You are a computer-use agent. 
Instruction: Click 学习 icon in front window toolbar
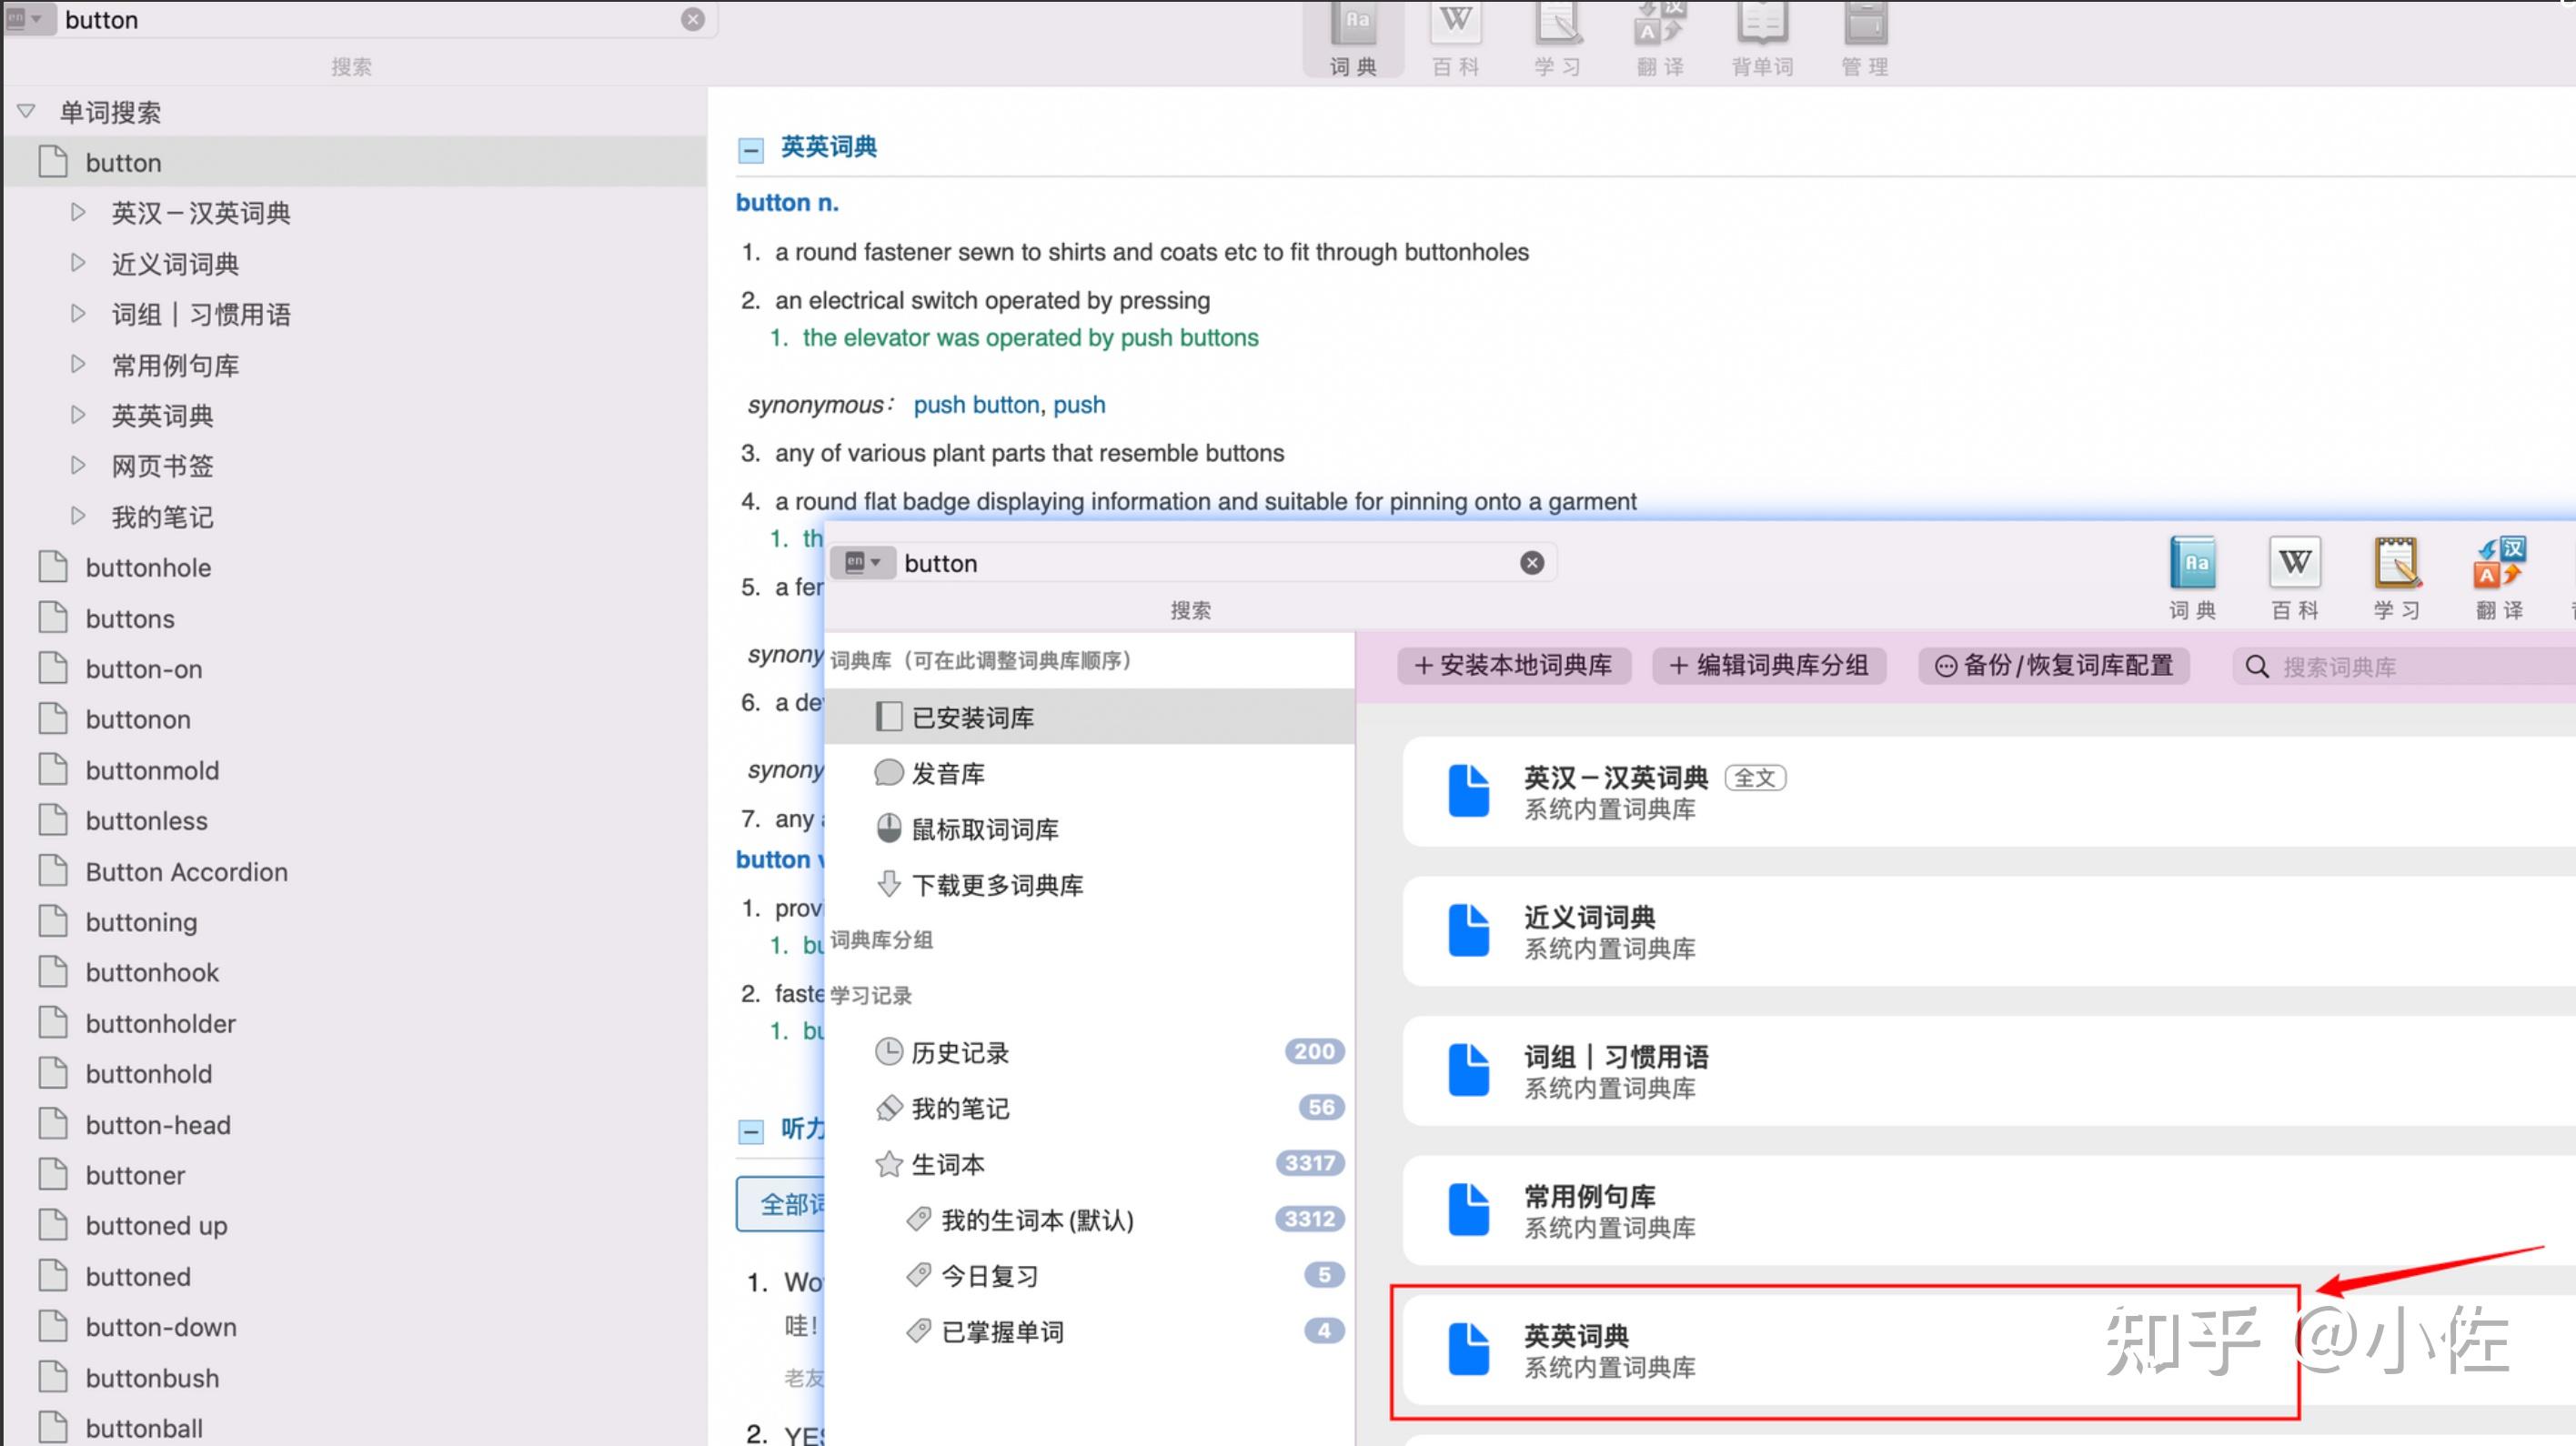(x=2397, y=578)
